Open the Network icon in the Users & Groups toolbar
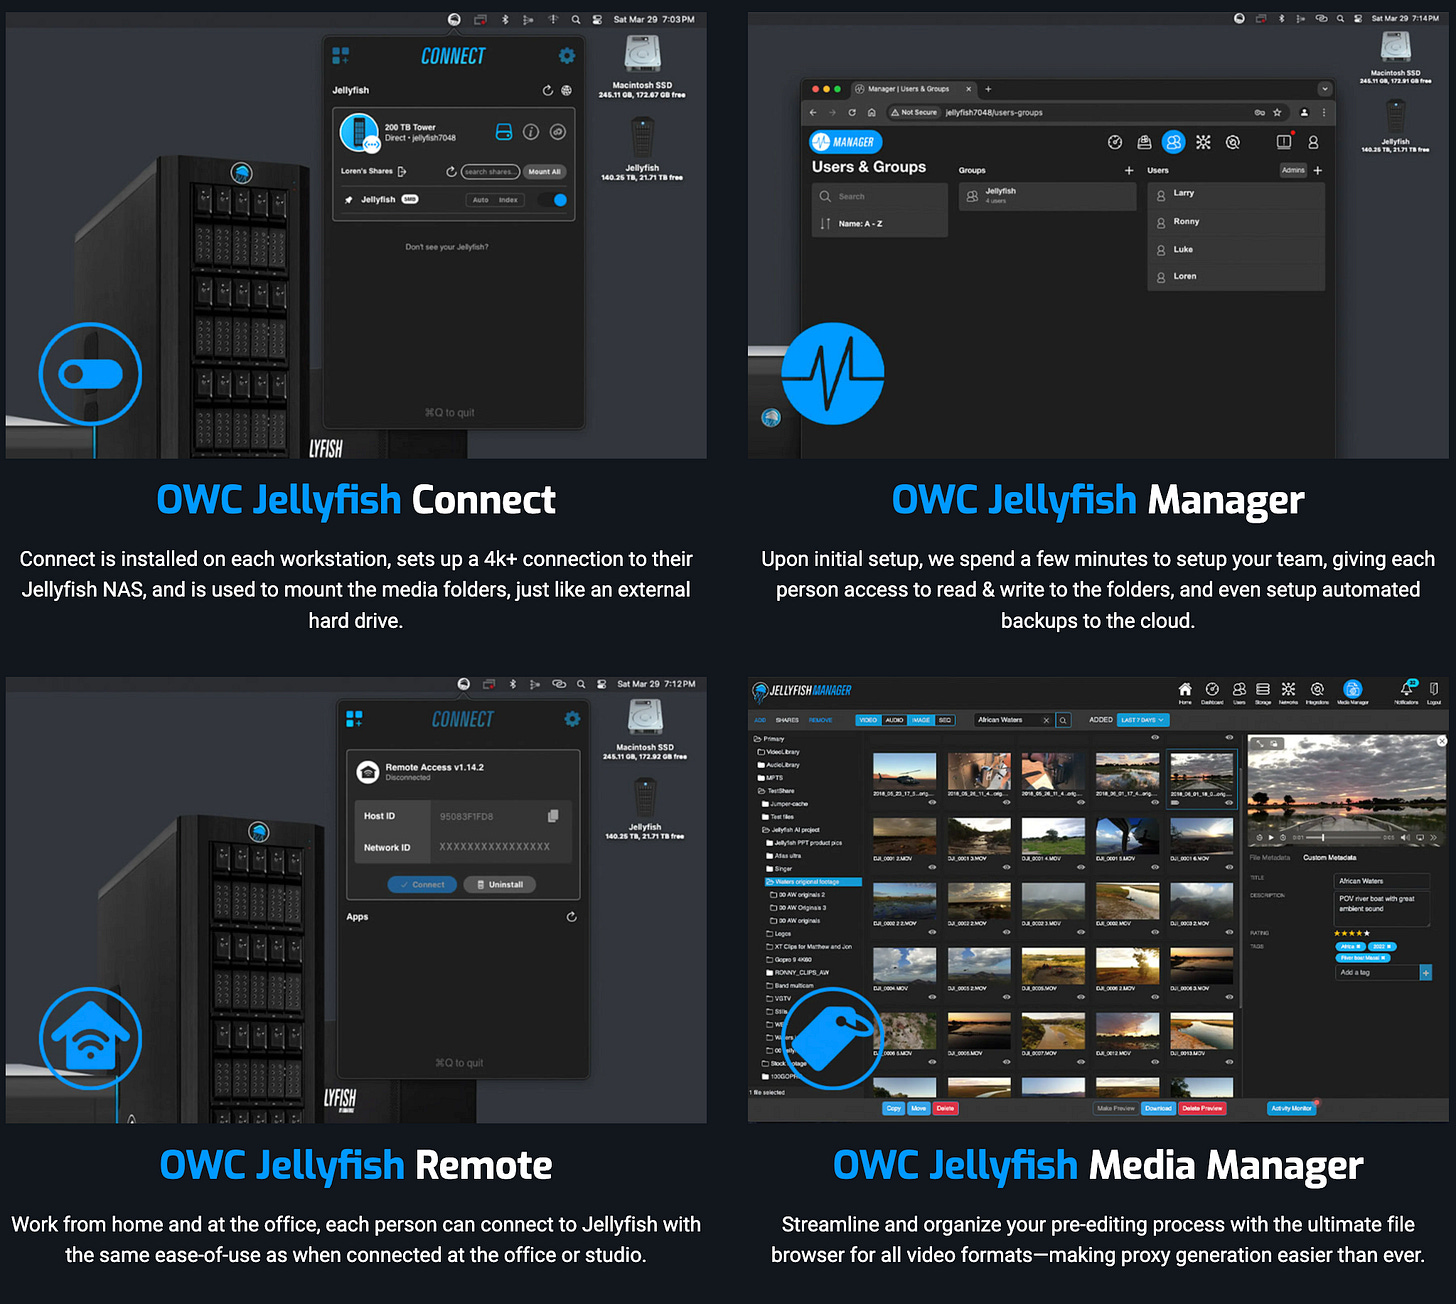This screenshot has width=1456, height=1304. pyautogui.click(x=1203, y=143)
